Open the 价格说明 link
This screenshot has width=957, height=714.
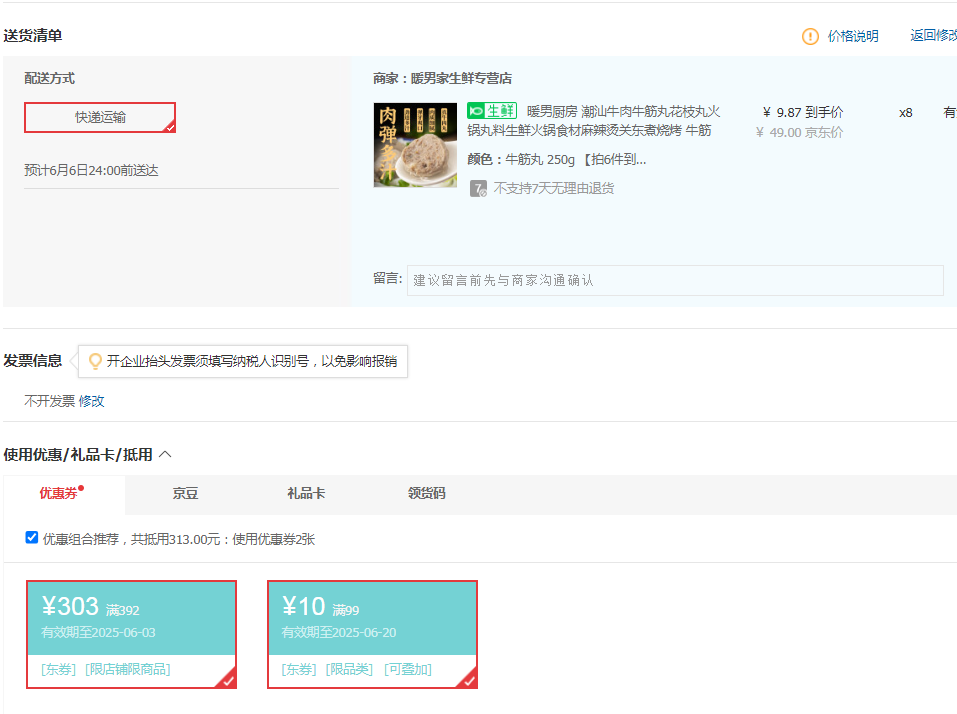853,36
